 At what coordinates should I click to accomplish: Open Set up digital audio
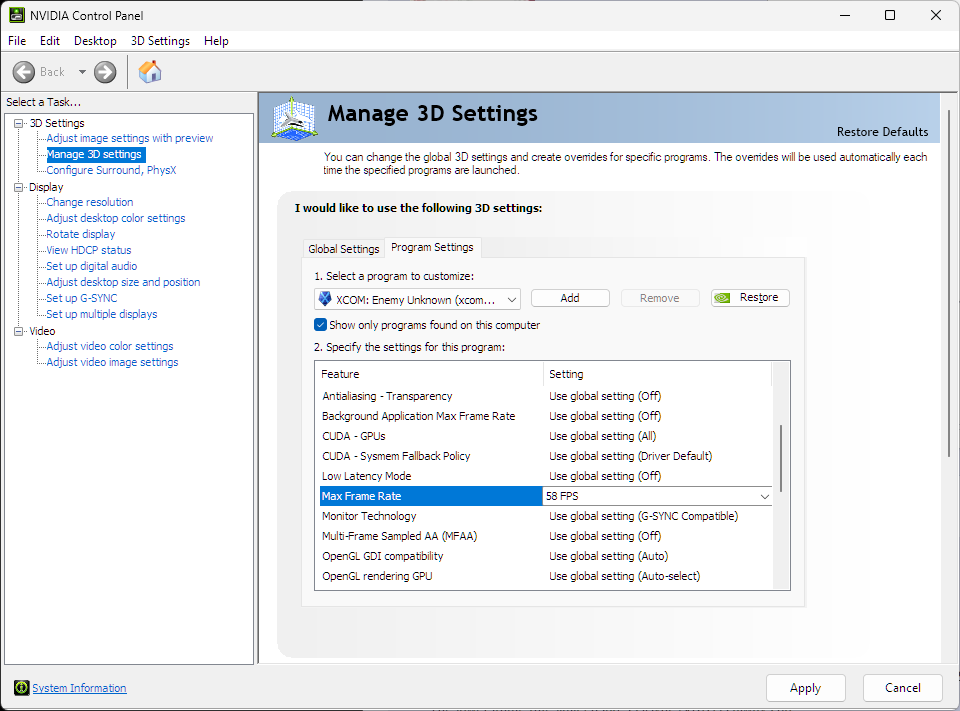tap(92, 266)
